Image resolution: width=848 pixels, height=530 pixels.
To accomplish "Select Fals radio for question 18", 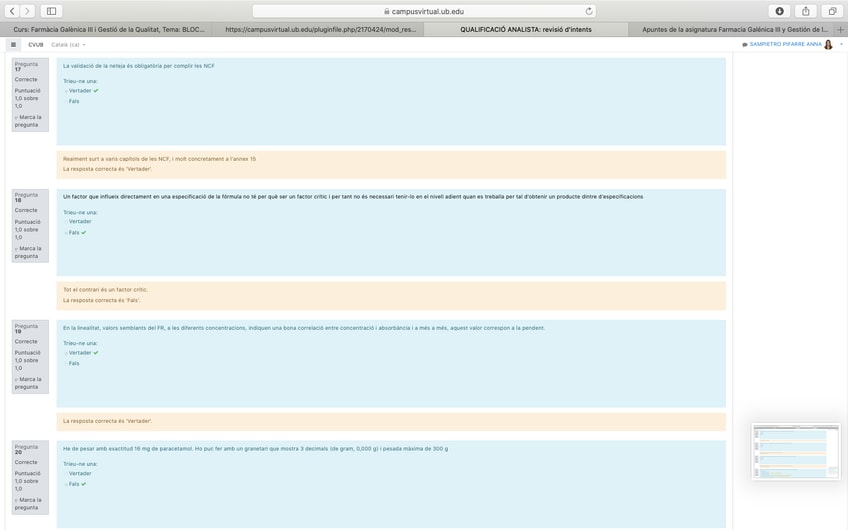I will point(66,233).
